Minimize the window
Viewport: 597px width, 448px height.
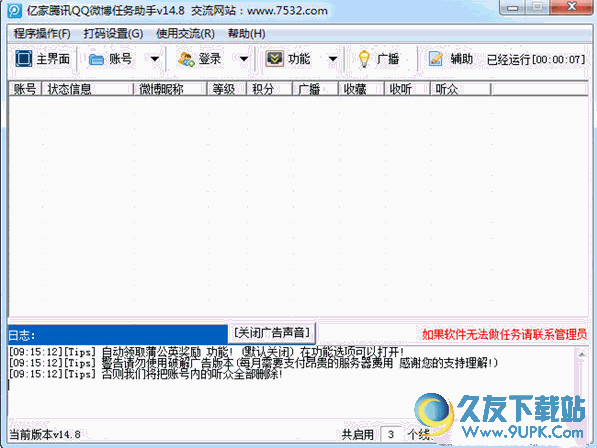(513, 7)
